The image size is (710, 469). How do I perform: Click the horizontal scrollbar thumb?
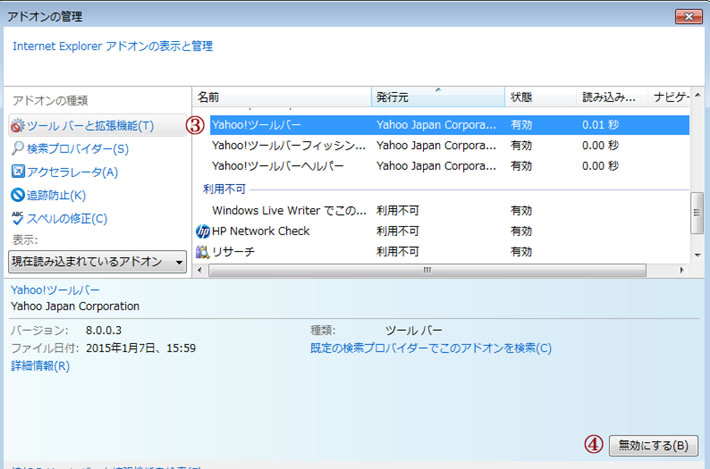427,270
